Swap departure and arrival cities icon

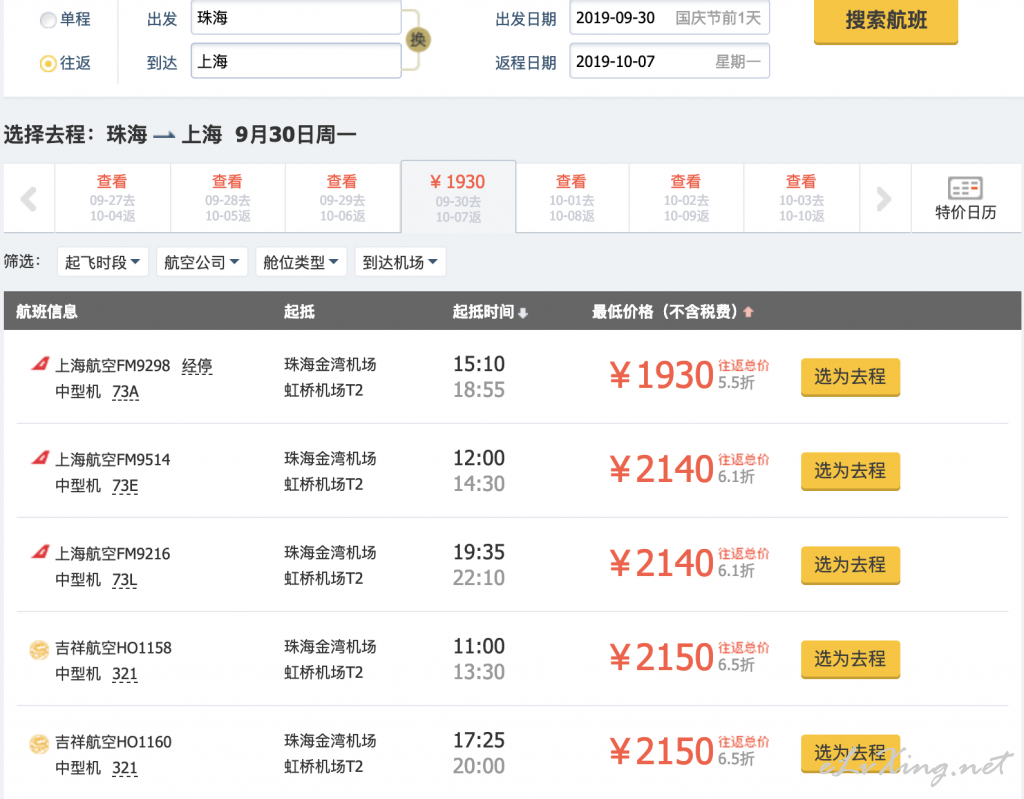point(418,40)
